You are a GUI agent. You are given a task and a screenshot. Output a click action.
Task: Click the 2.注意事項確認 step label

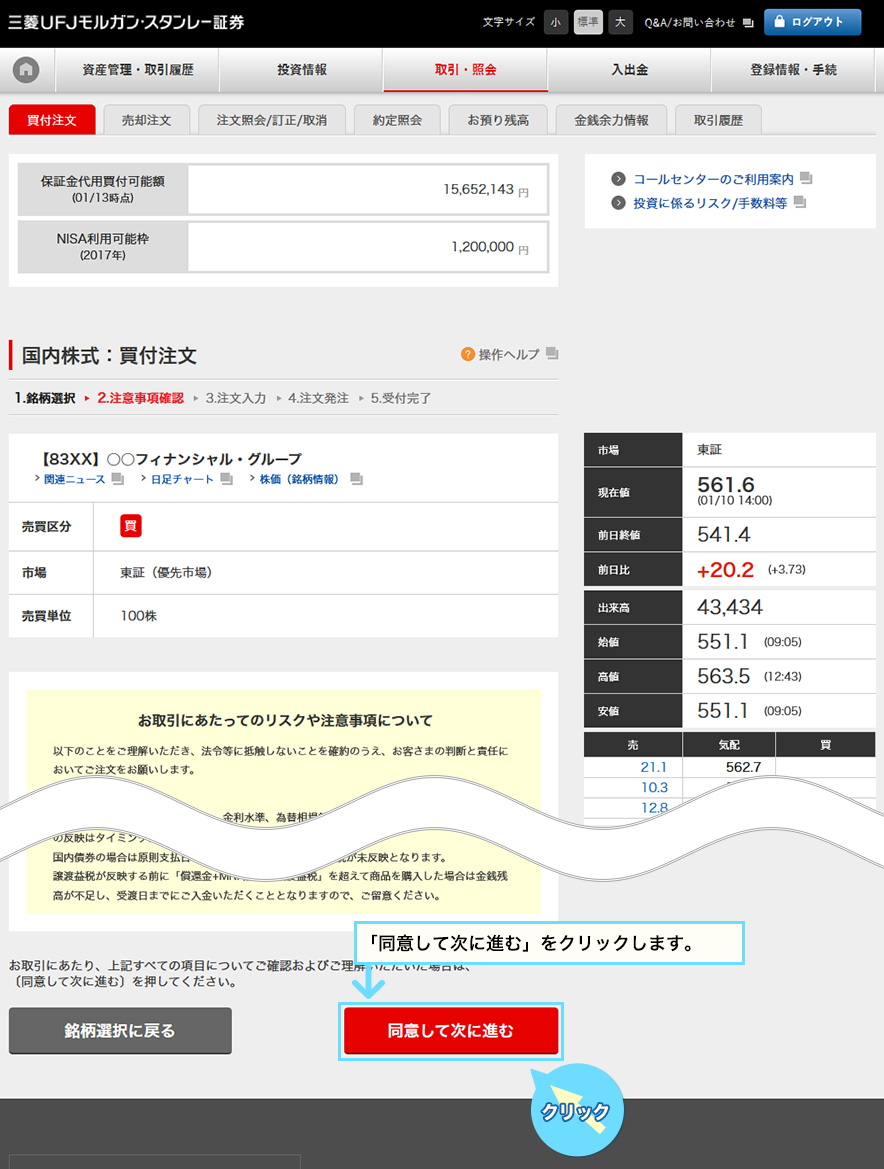pos(140,398)
